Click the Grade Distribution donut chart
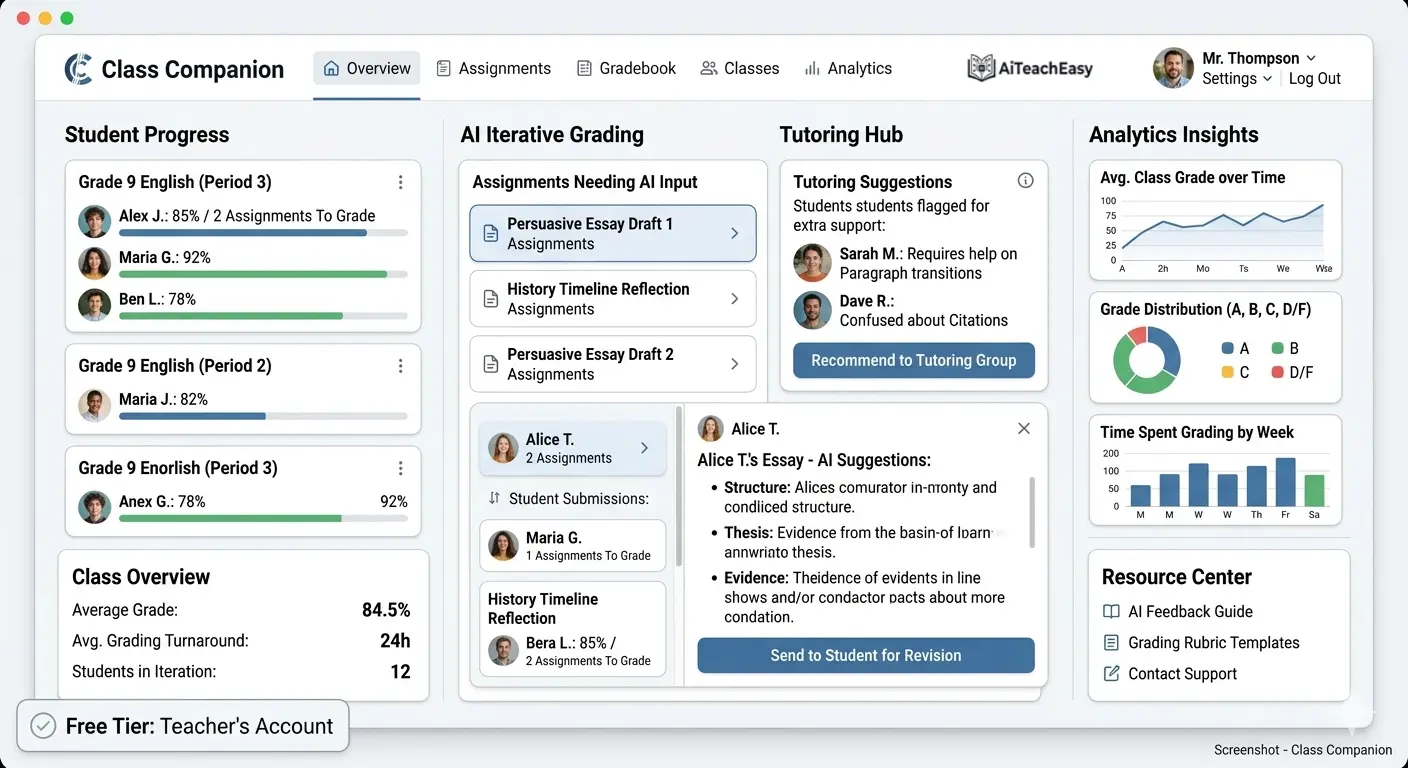This screenshot has width=1408, height=768. (x=1147, y=360)
